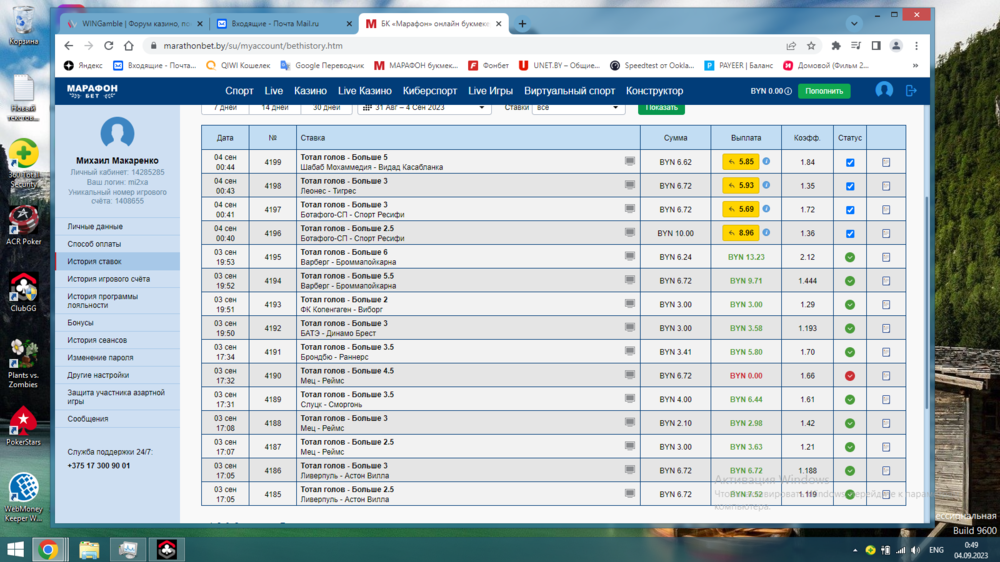Screen dimensions: 1000x562
Task: Uncheck status checkbox for bet 4196
Action: click(x=850, y=234)
